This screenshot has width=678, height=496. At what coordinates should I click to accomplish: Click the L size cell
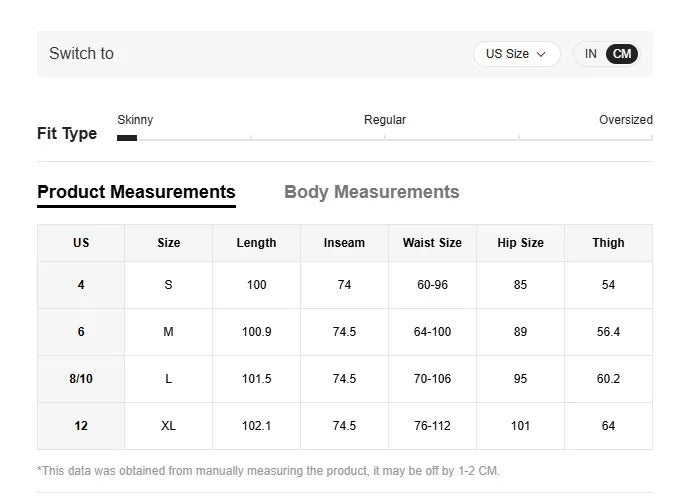[169, 379]
